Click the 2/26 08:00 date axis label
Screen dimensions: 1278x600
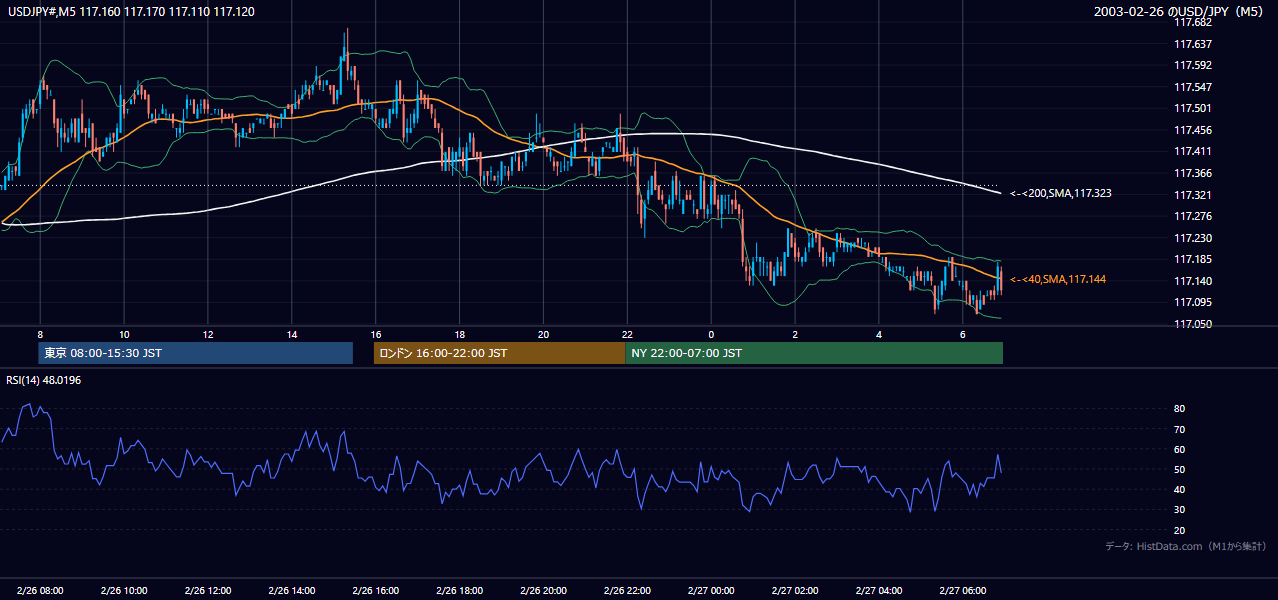coord(40,591)
